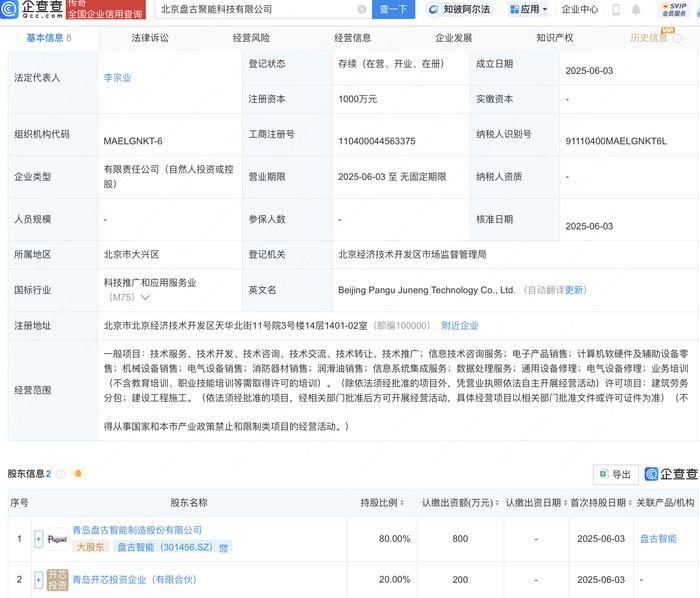Screen dimensions: 700x598
Task: Click the blue 查一下 search button
Action: 393,9
